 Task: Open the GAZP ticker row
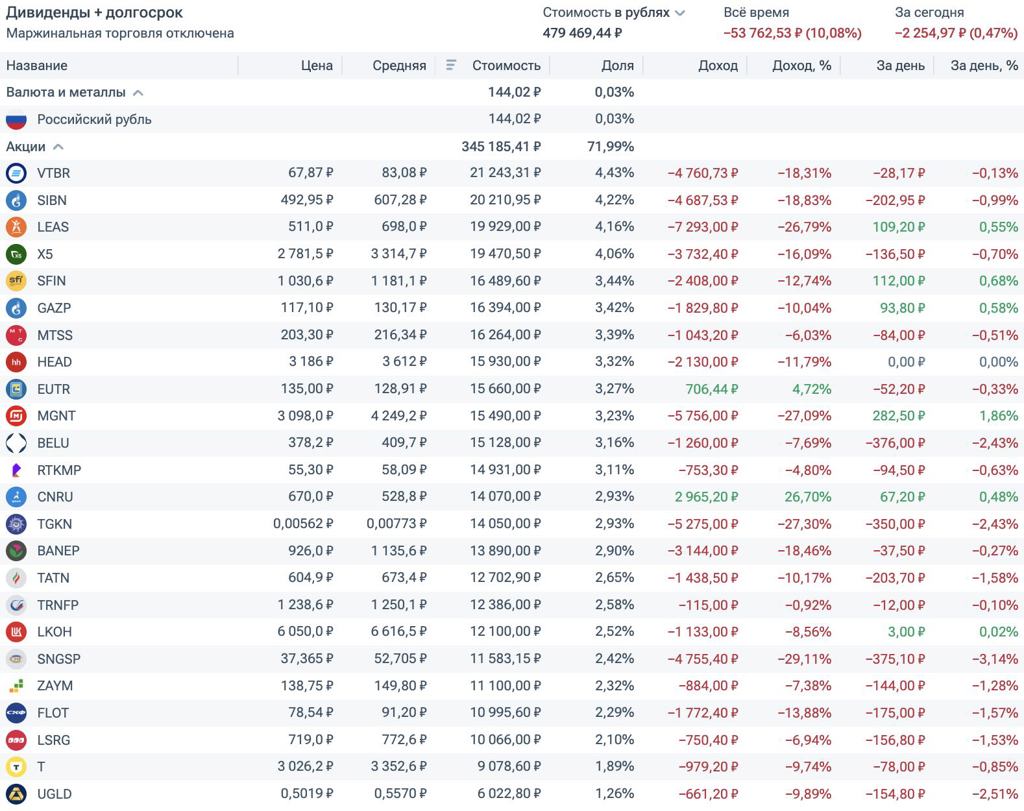click(x=53, y=308)
